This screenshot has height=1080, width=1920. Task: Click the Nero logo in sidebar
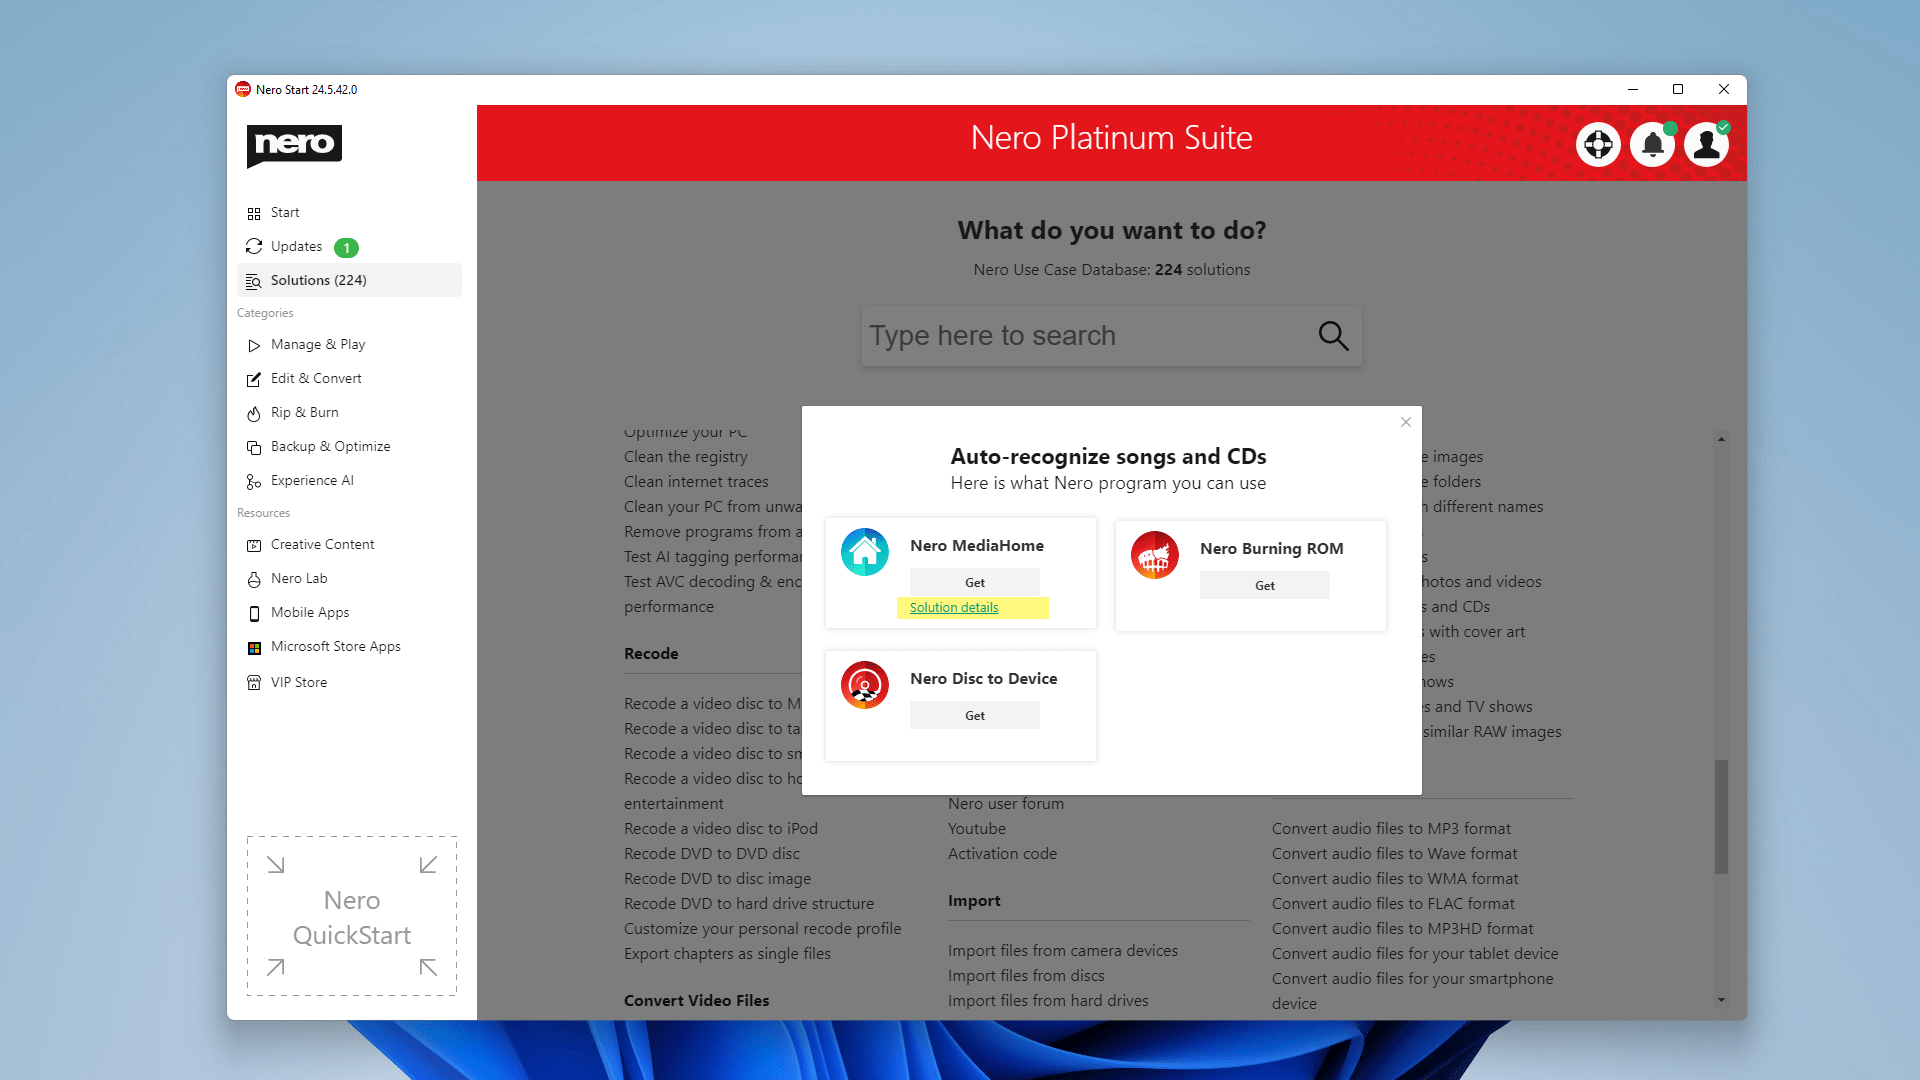[294, 145]
